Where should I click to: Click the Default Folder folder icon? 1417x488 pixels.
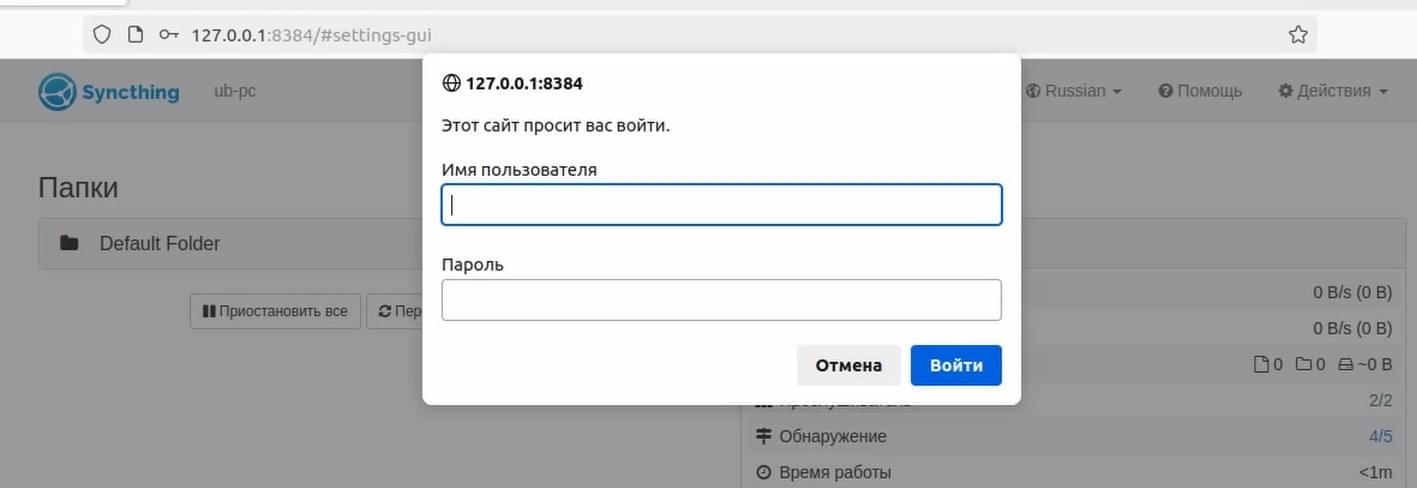click(x=69, y=243)
